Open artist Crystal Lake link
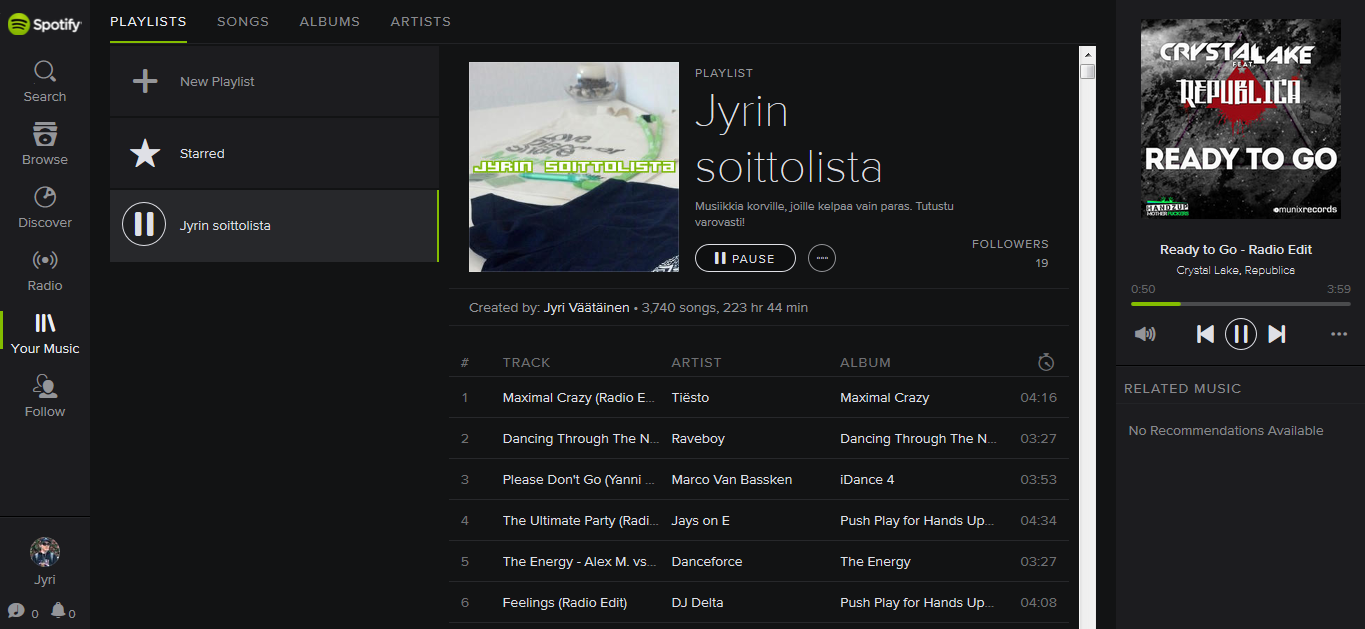1365x629 pixels. [1208, 270]
